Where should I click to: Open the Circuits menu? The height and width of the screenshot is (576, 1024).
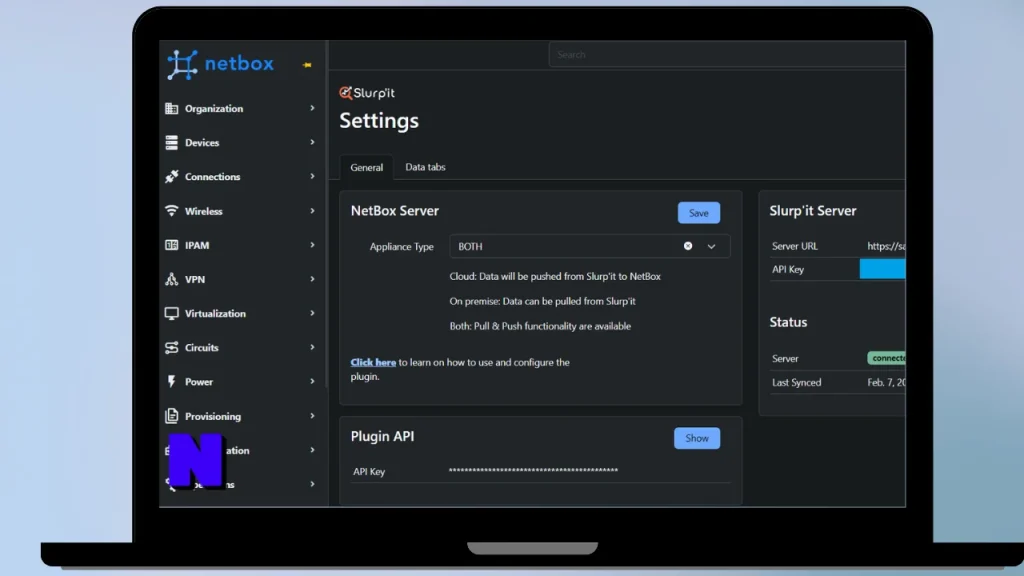click(x=240, y=347)
